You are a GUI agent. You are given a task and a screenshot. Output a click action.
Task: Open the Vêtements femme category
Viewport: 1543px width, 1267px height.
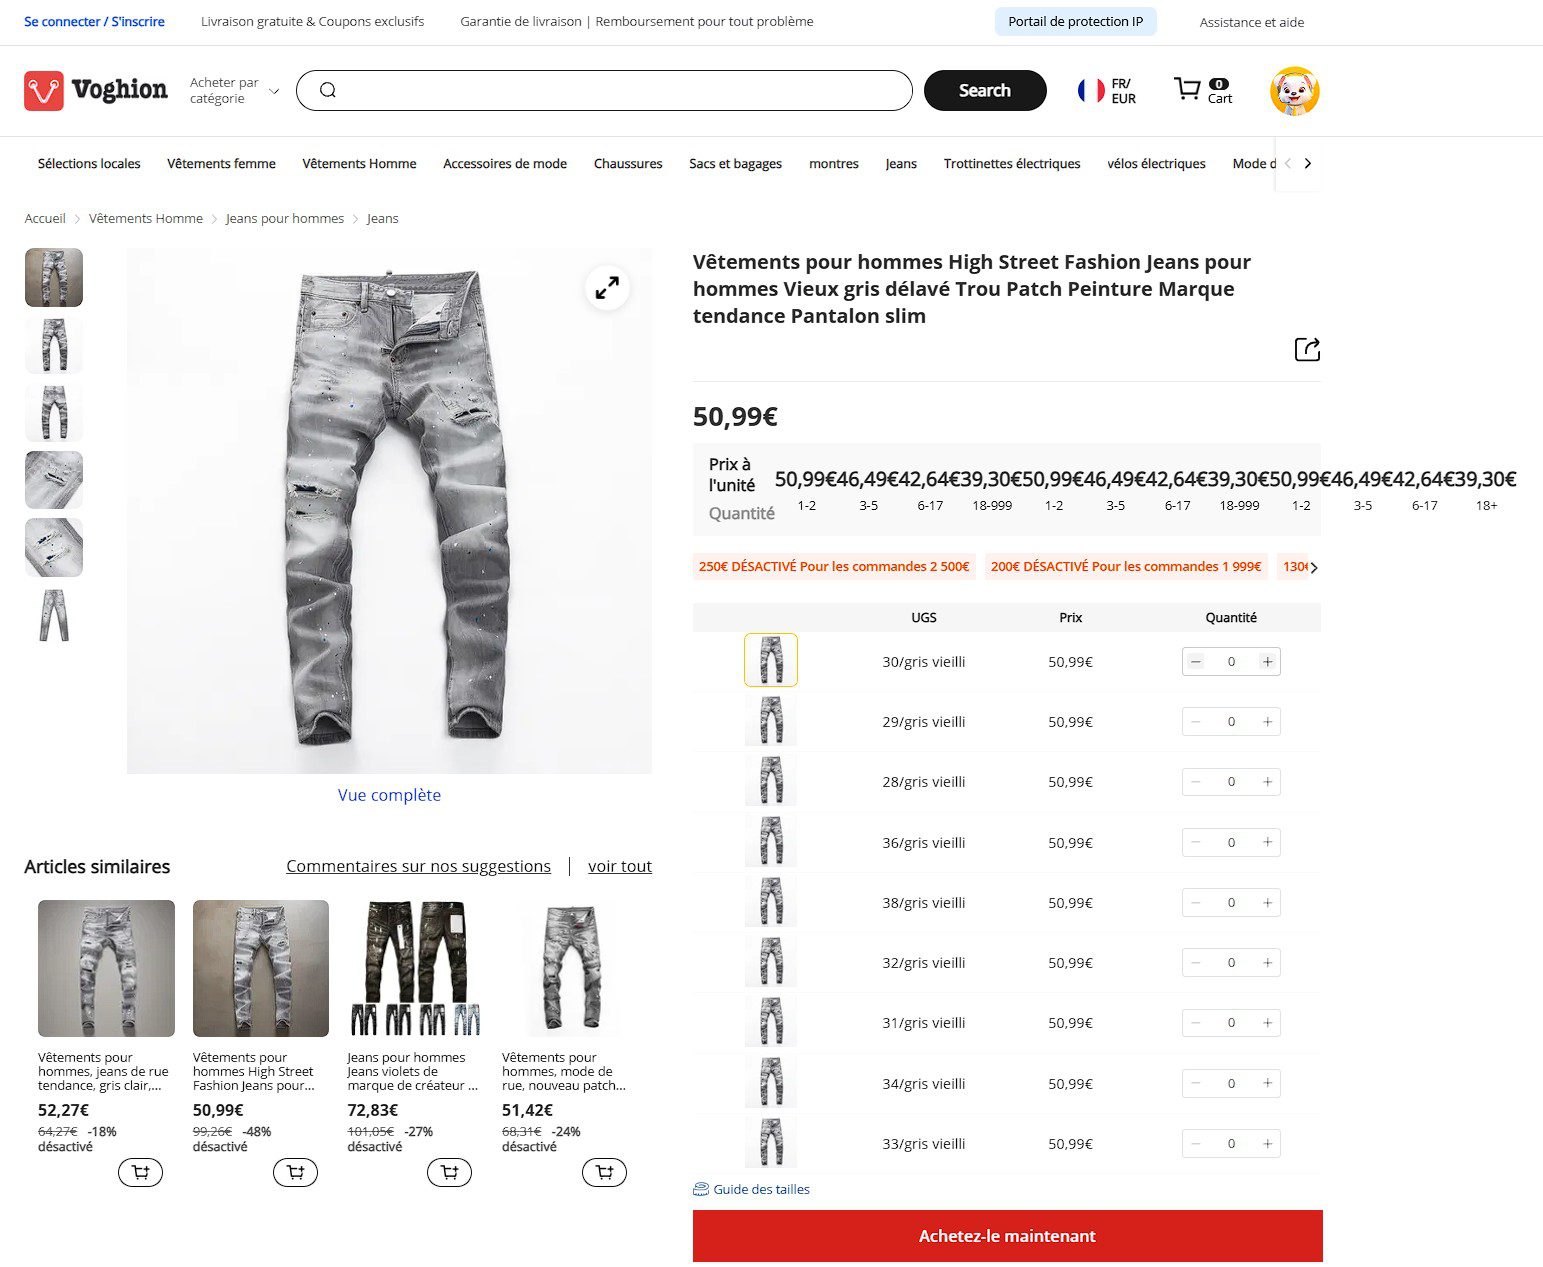tap(221, 164)
